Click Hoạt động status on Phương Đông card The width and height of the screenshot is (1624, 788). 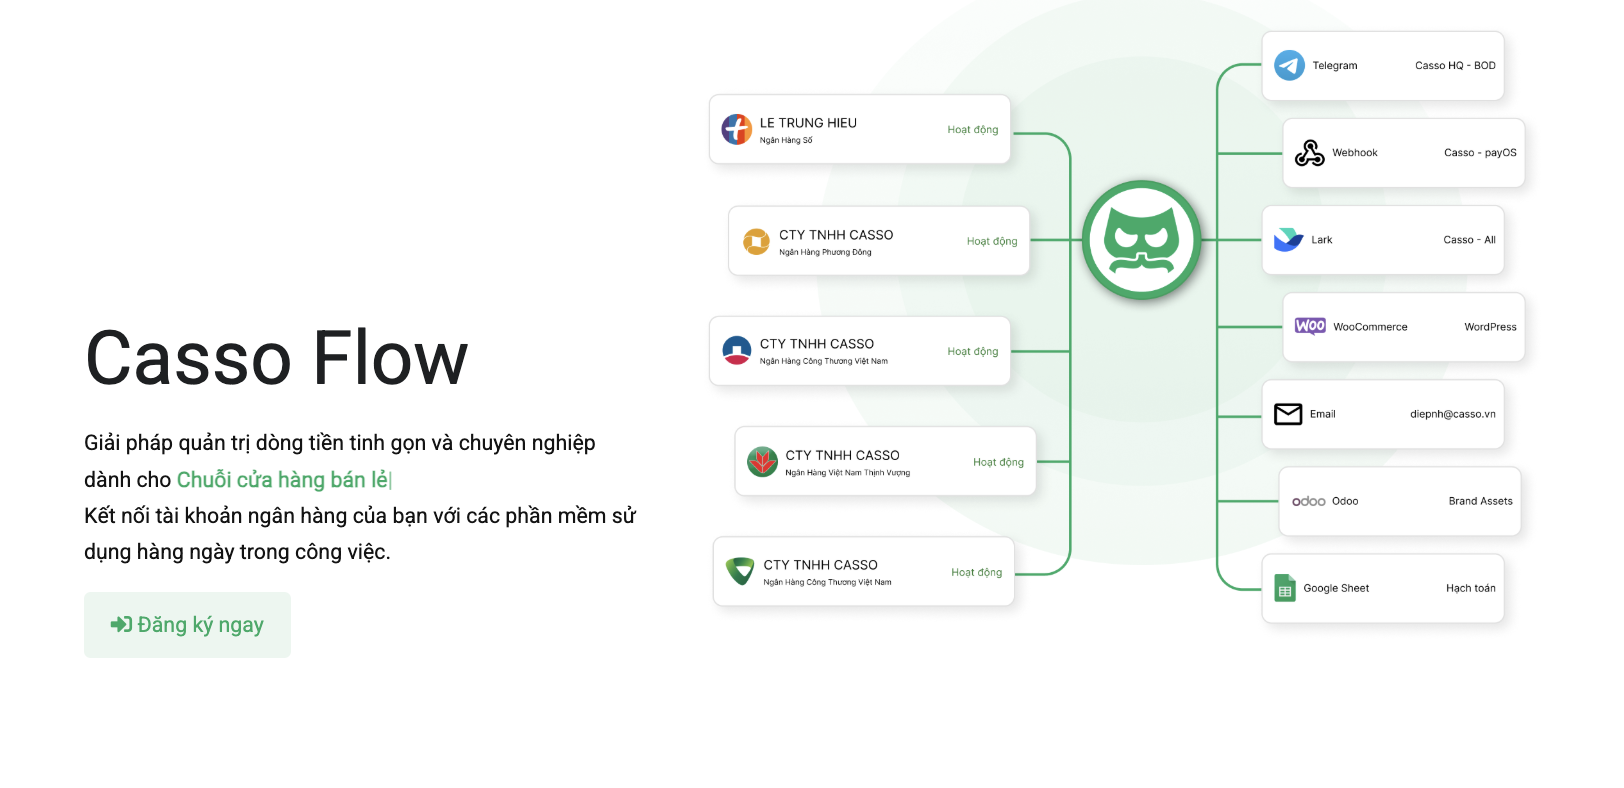pos(992,242)
